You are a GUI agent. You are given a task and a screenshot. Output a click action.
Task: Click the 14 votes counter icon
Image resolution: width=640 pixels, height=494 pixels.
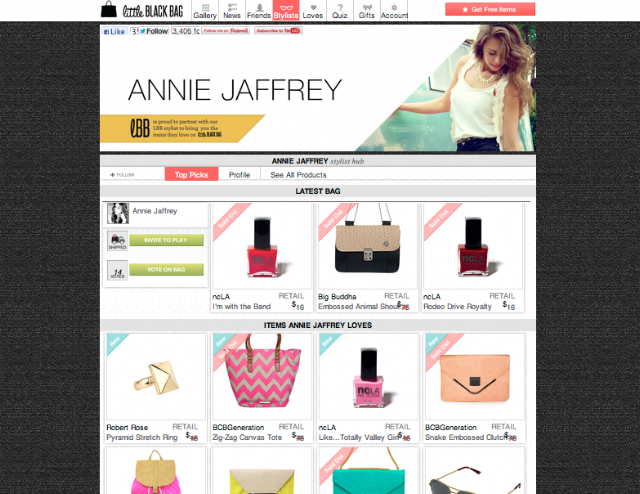118,270
